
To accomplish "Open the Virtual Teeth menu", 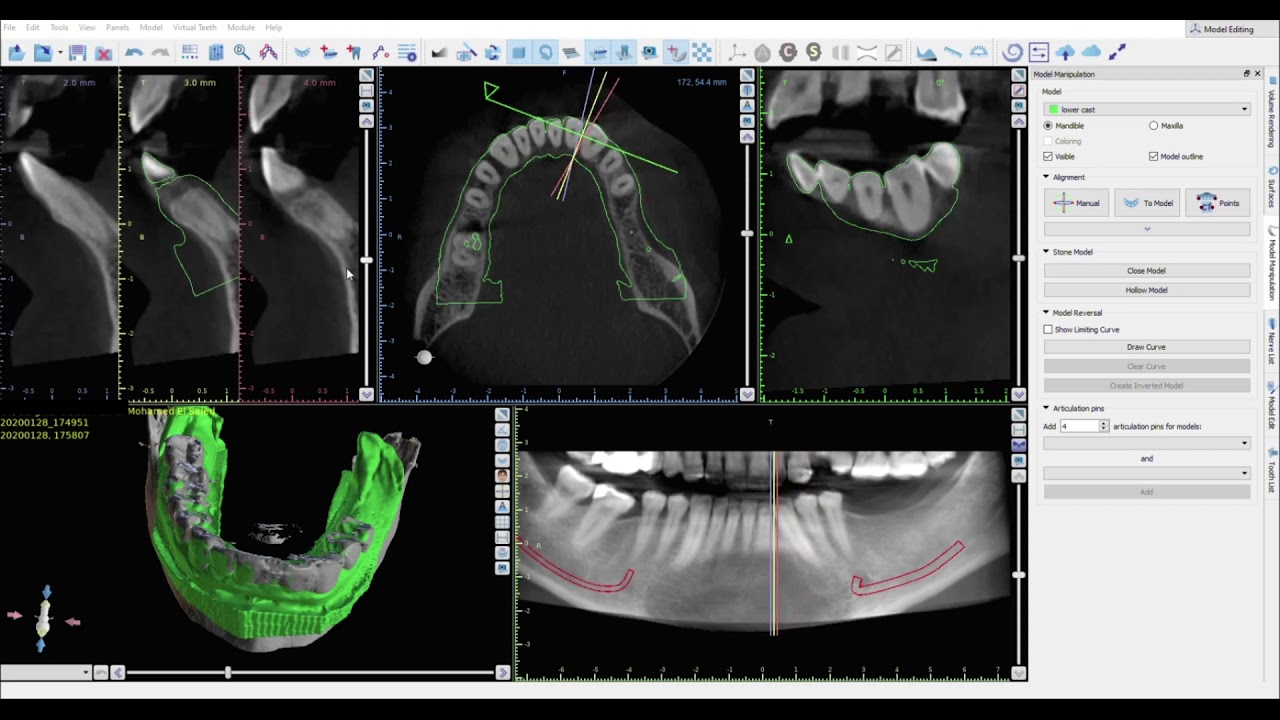I will coord(194,27).
